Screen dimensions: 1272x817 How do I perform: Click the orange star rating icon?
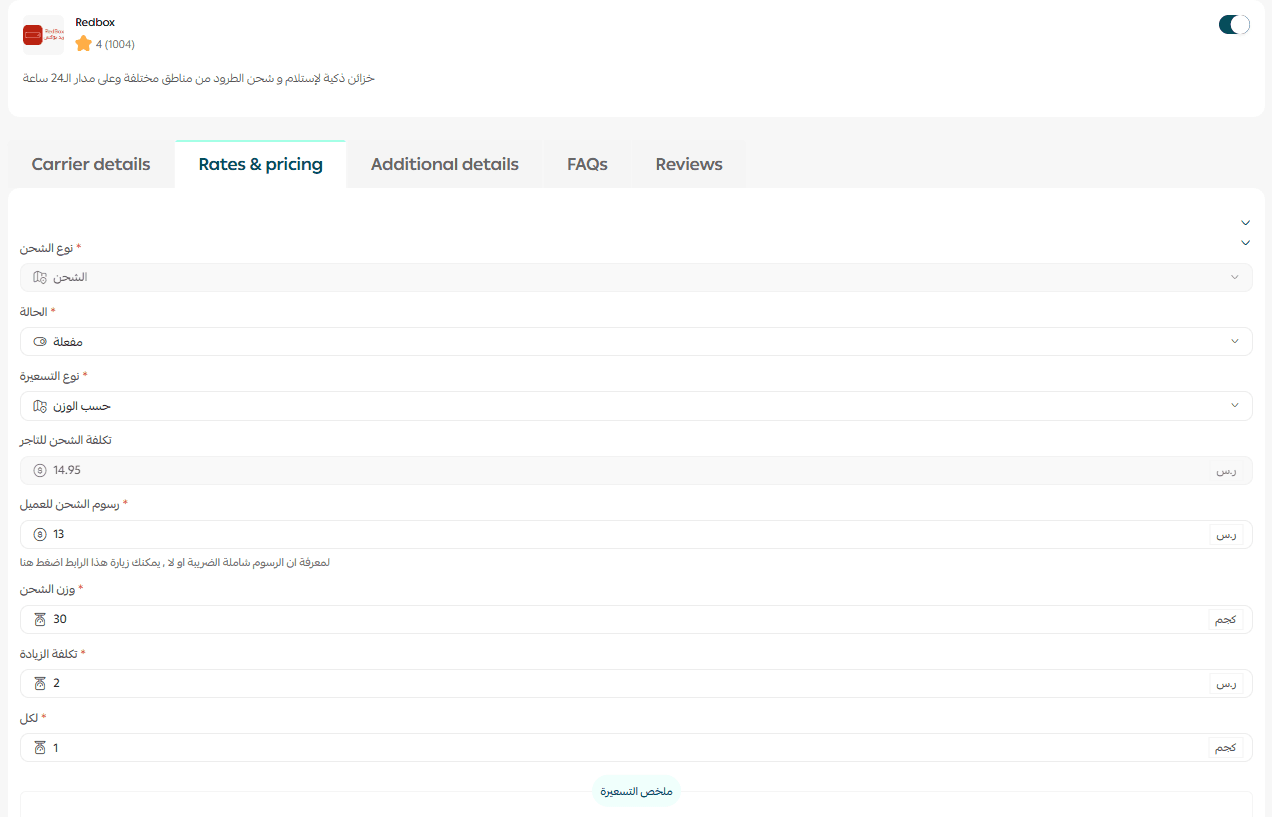[83, 44]
